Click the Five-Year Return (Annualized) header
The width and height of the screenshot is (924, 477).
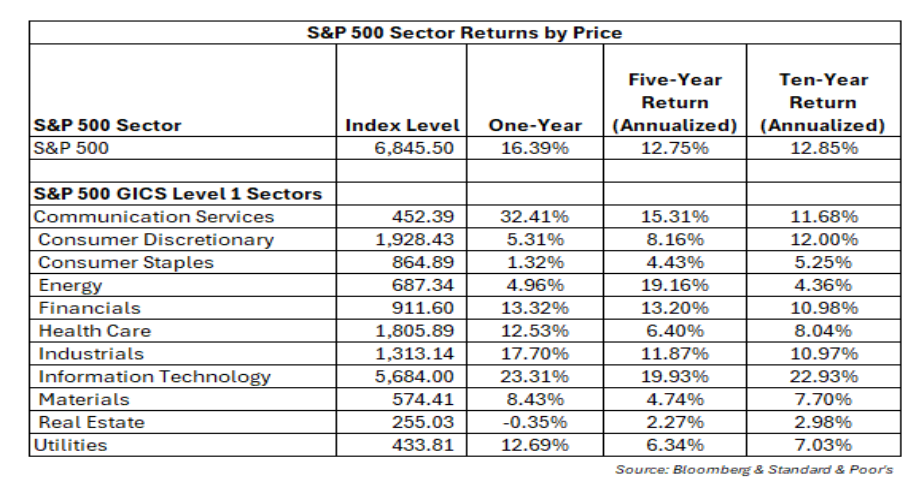tap(674, 103)
